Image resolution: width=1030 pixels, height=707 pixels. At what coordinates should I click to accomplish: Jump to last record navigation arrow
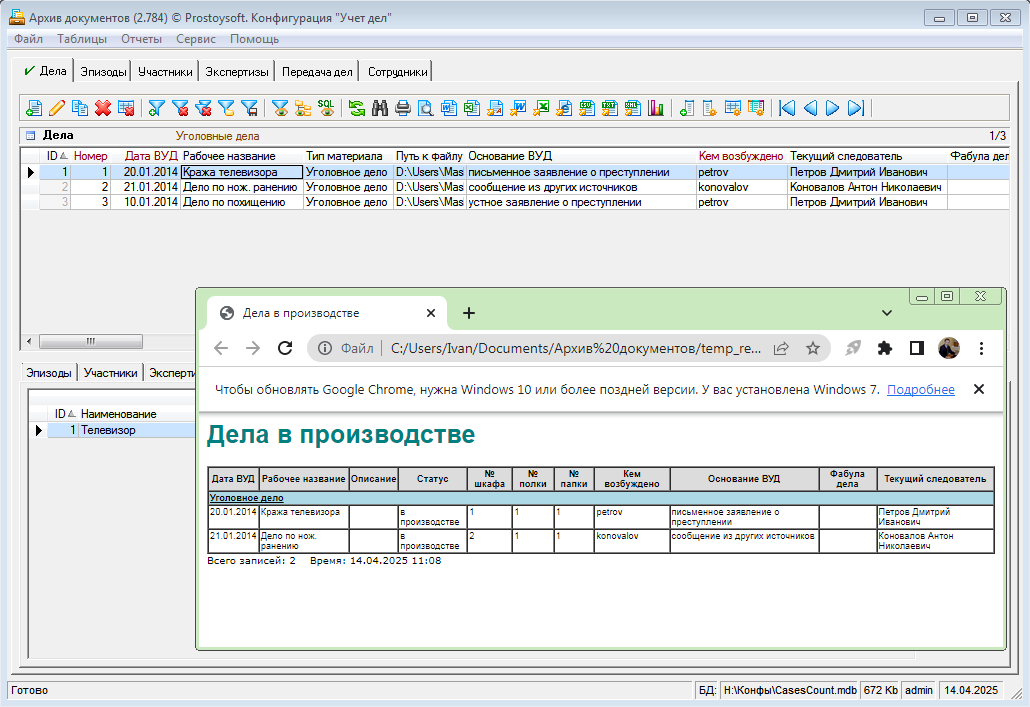point(856,108)
